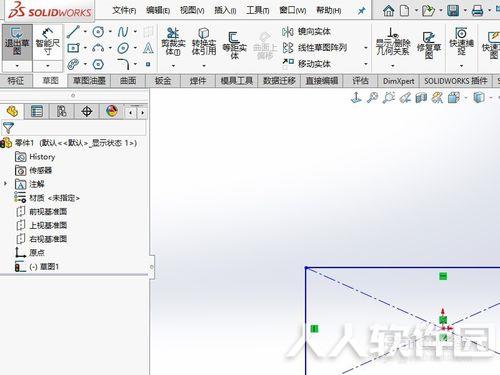500x375 pixels.
Task: Open dropdown under Smart Dimension button
Action: point(48,66)
